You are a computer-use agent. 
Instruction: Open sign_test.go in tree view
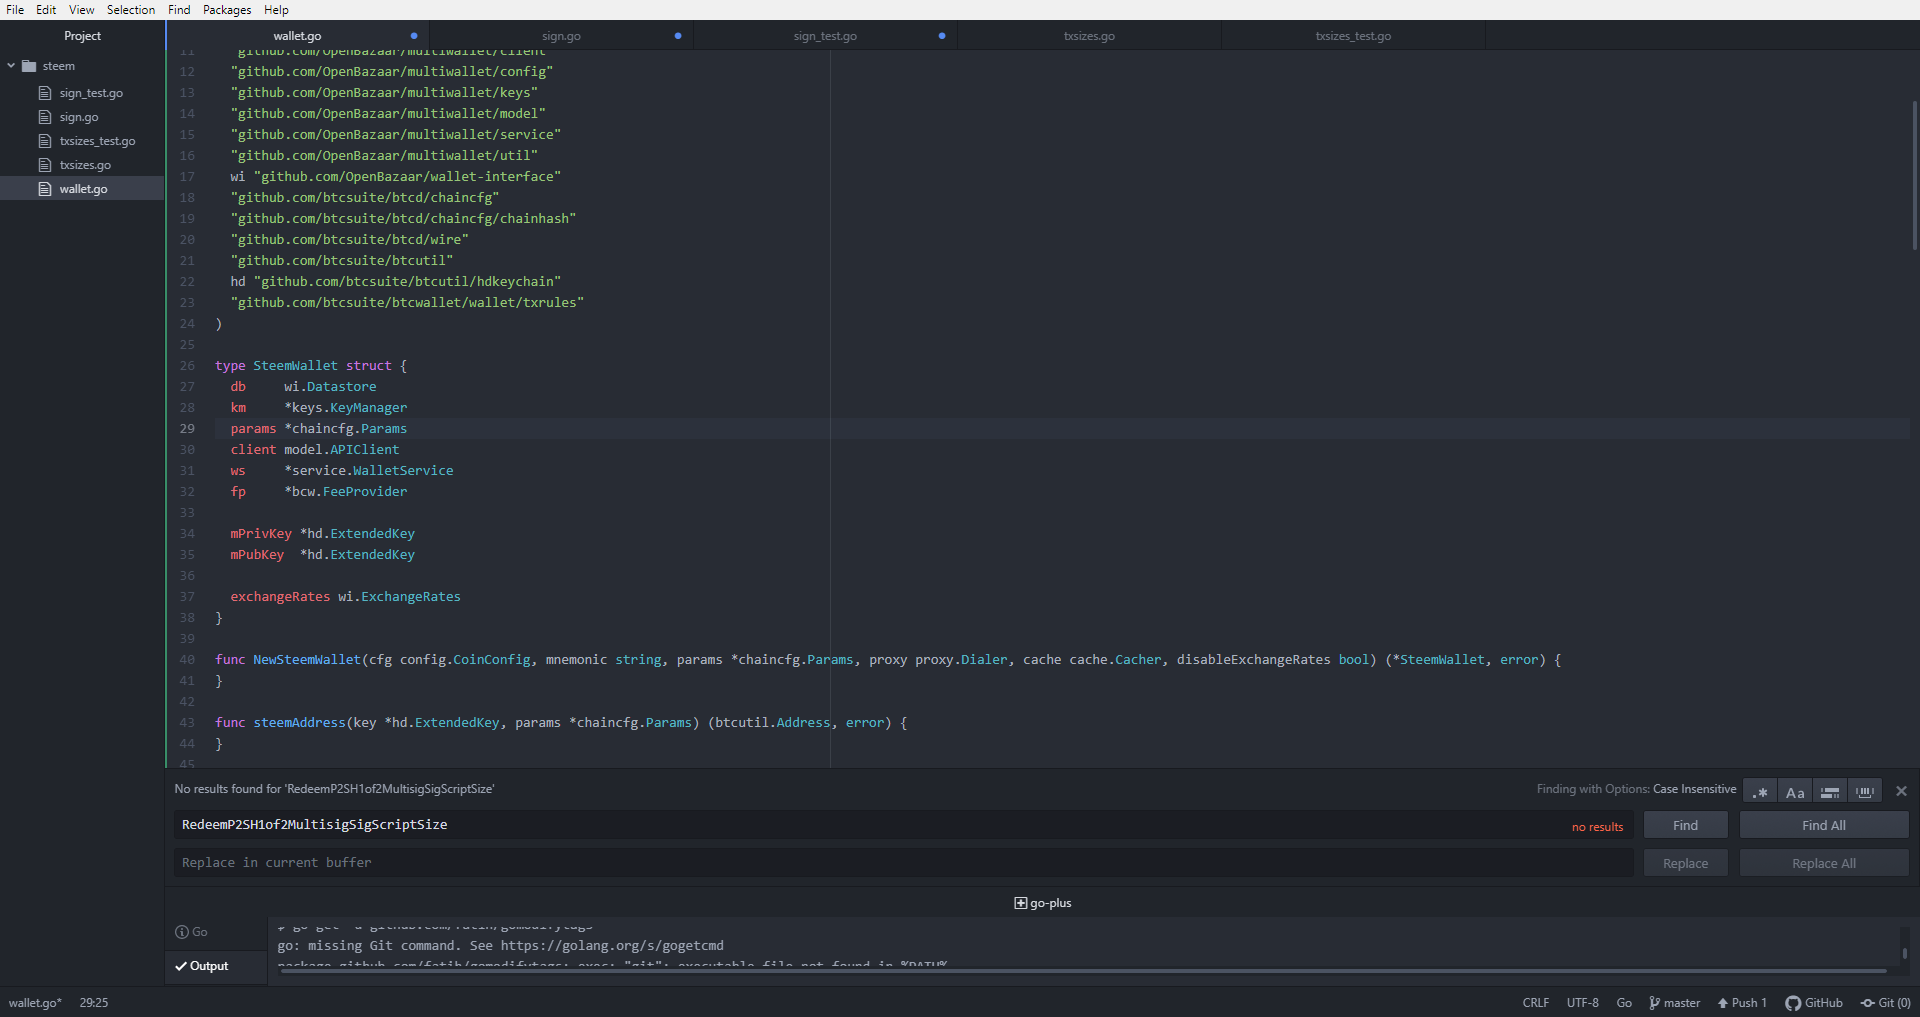click(91, 93)
